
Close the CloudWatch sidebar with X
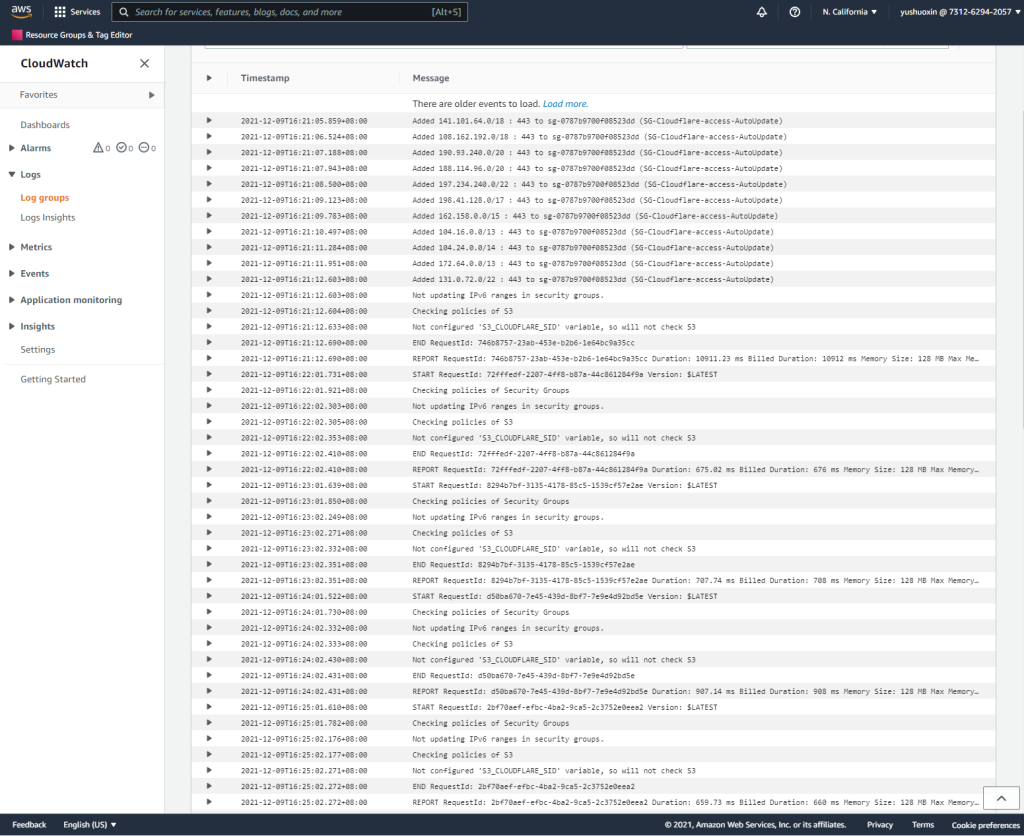pos(144,63)
